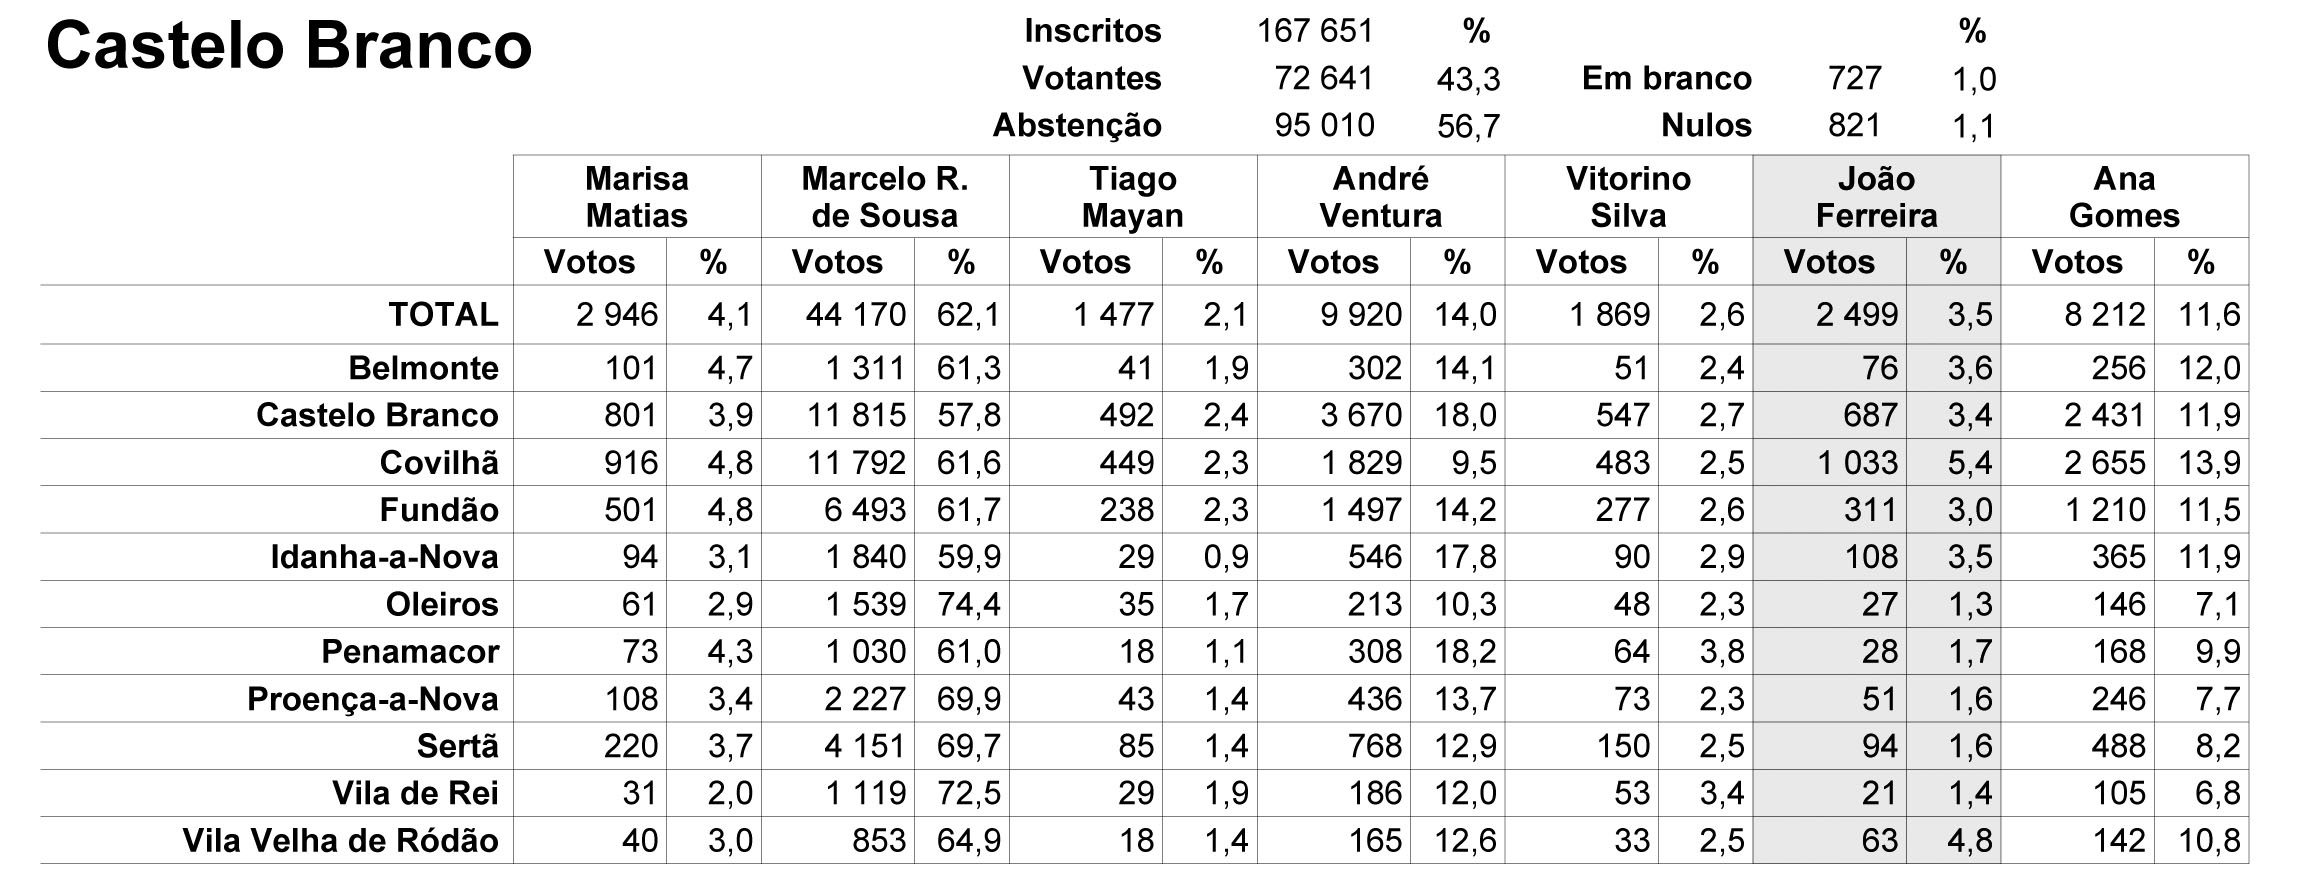Click the TOTAL row label
This screenshot has height=871, width=2313.
tap(444, 315)
